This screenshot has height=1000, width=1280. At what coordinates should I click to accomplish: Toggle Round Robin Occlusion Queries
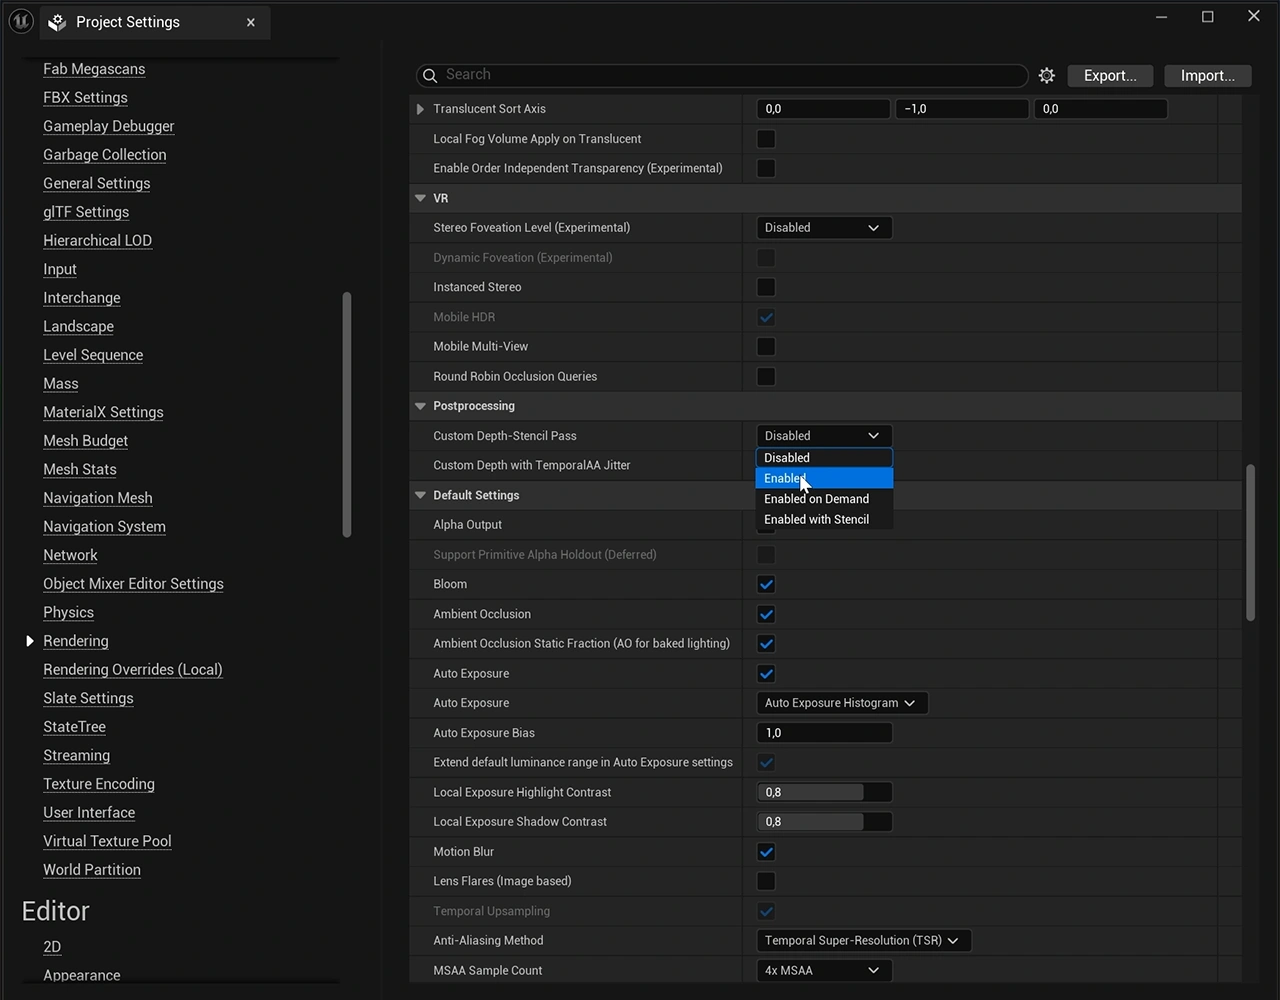[766, 376]
